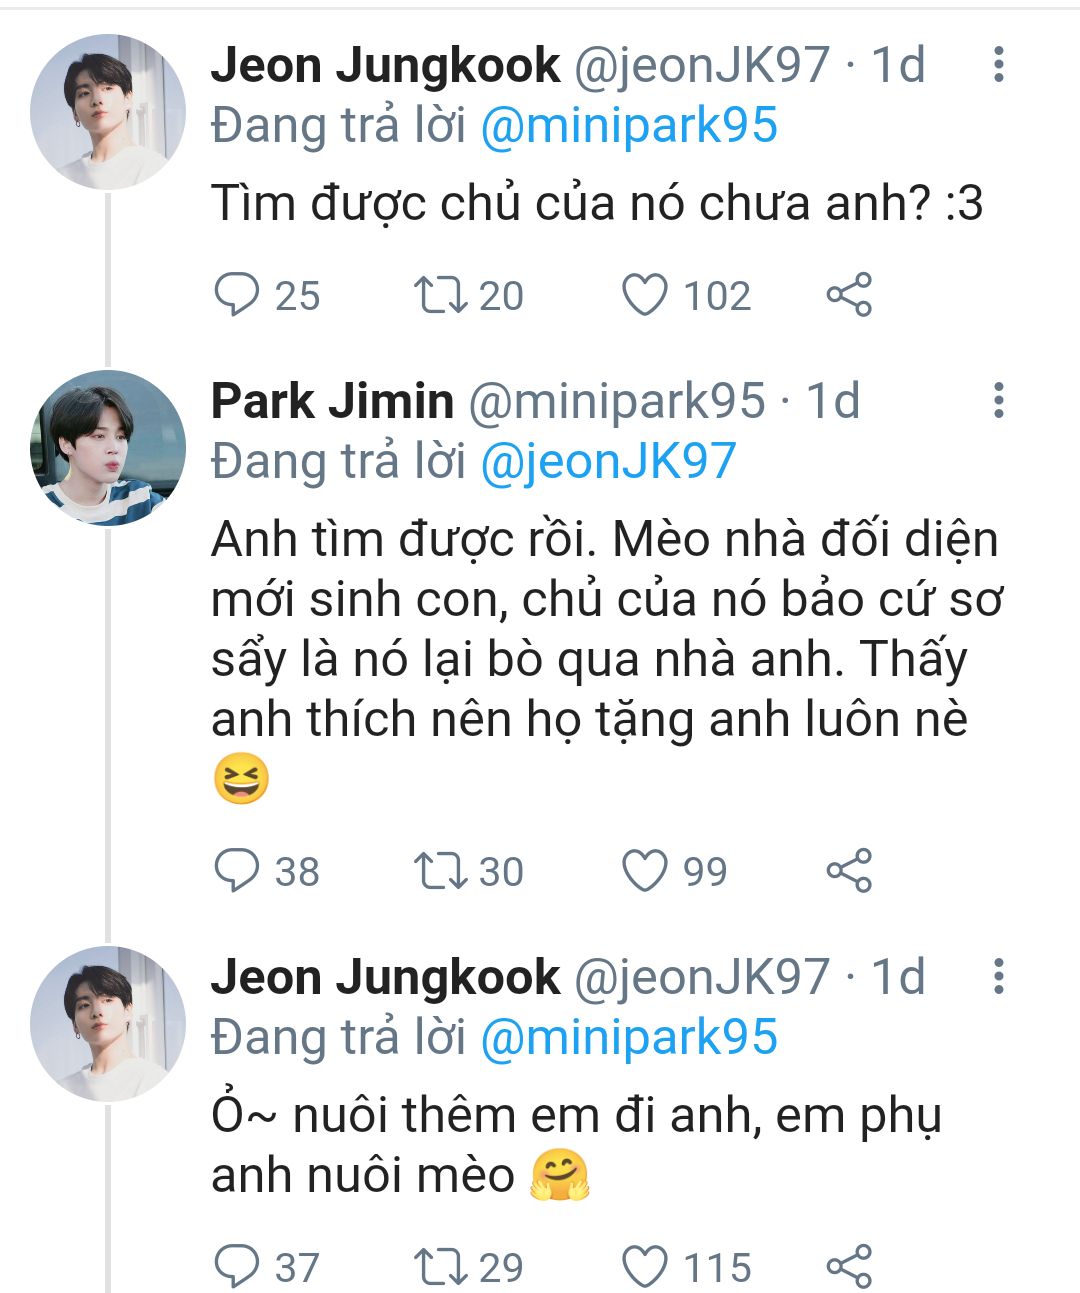Open reply on Park Jimin's tweet
1080x1293 pixels.
click(x=238, y=871)
